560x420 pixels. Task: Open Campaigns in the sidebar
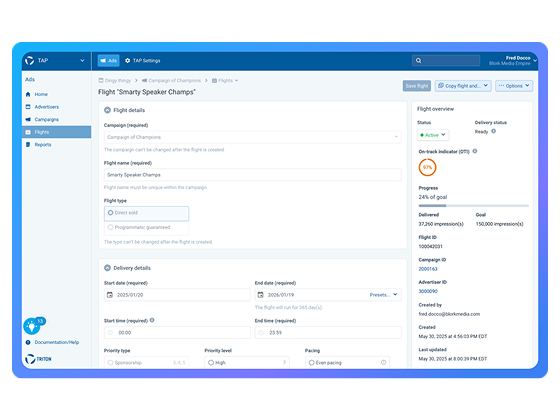coord(46,119)
